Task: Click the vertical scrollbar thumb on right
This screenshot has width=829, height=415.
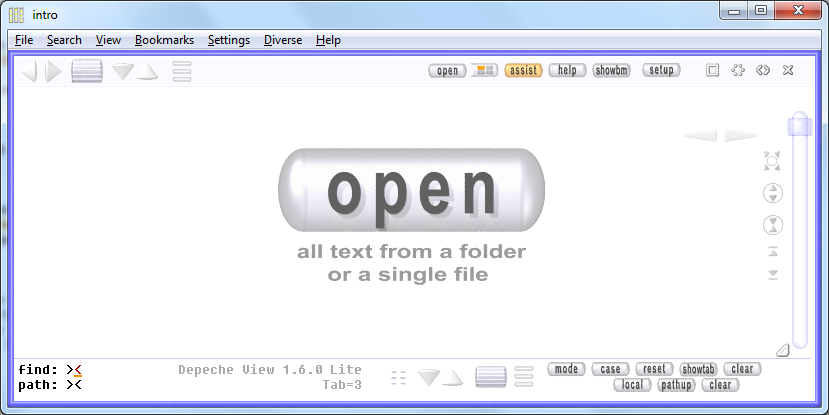Action: click(798, 126)
